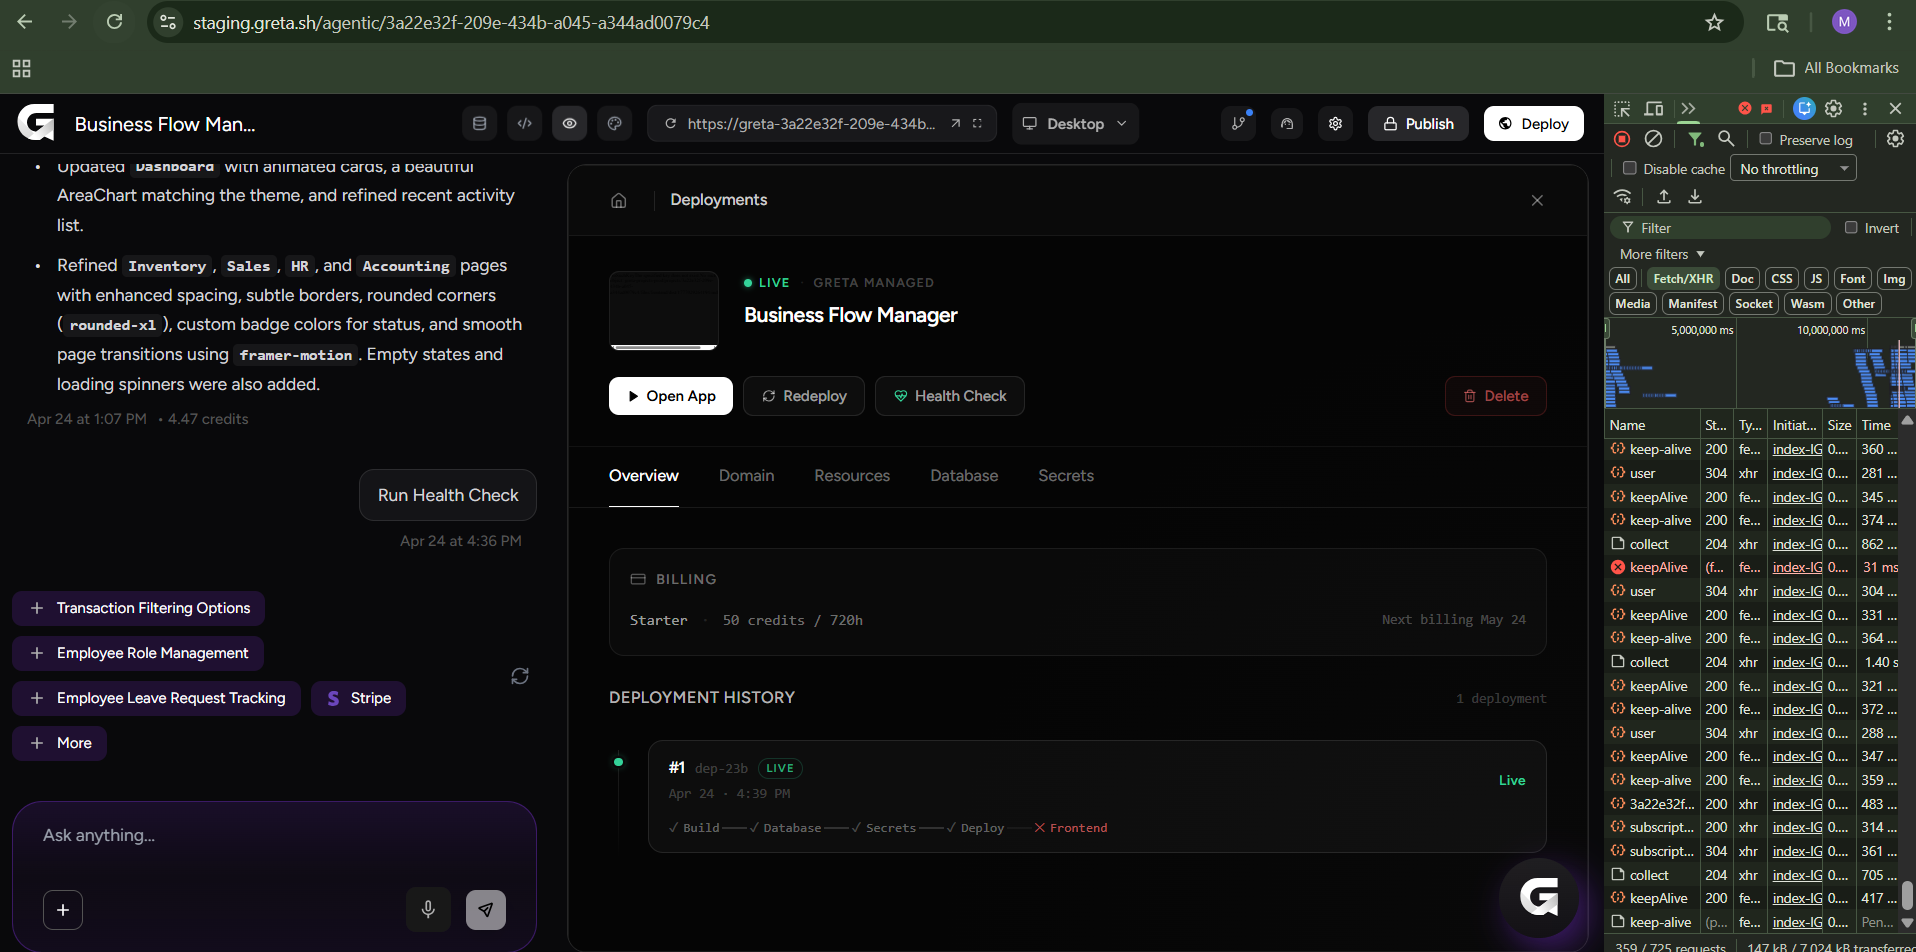The image size is (1916, 952).
Task: Click the Stripe integration chip
Action: tap(358, 698)
